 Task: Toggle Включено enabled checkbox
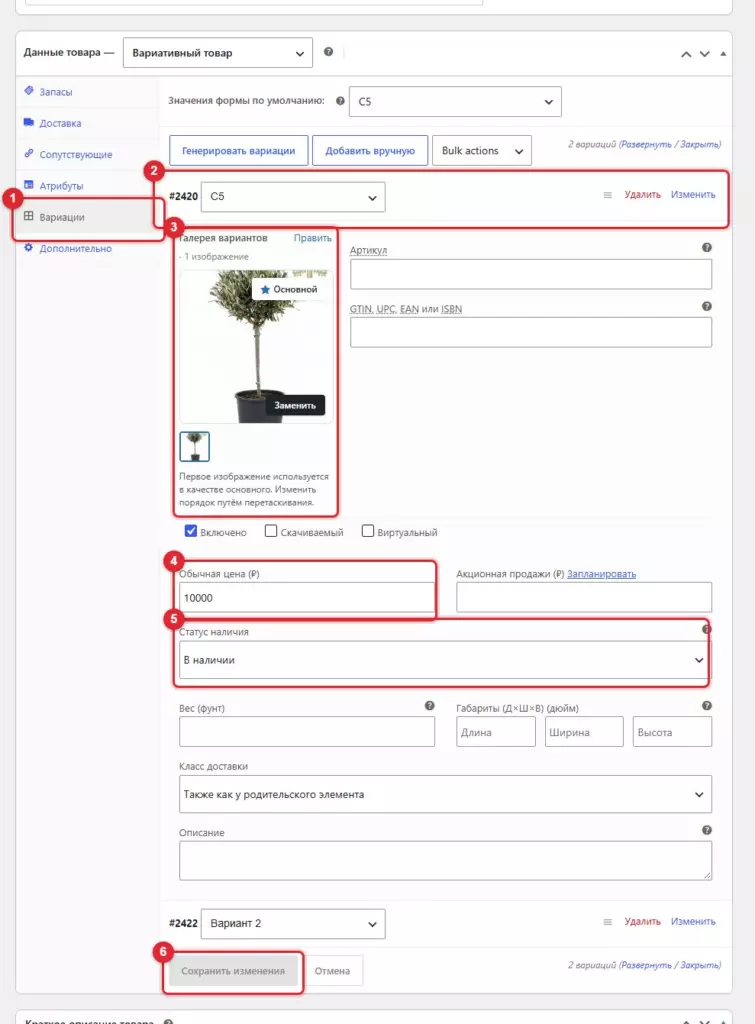pos(191,531)
